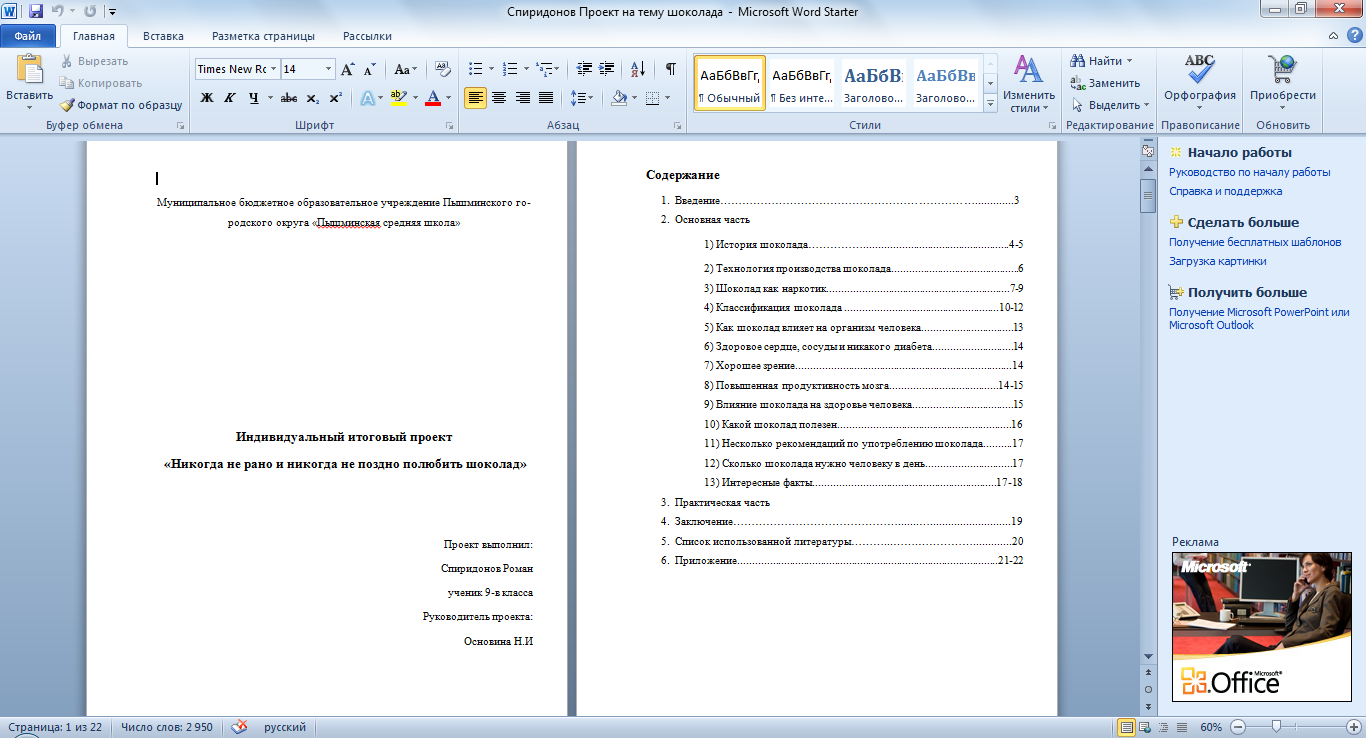Expand the font size dropdown showing 14
The image size is (1366, 738).
coord(328,69)
